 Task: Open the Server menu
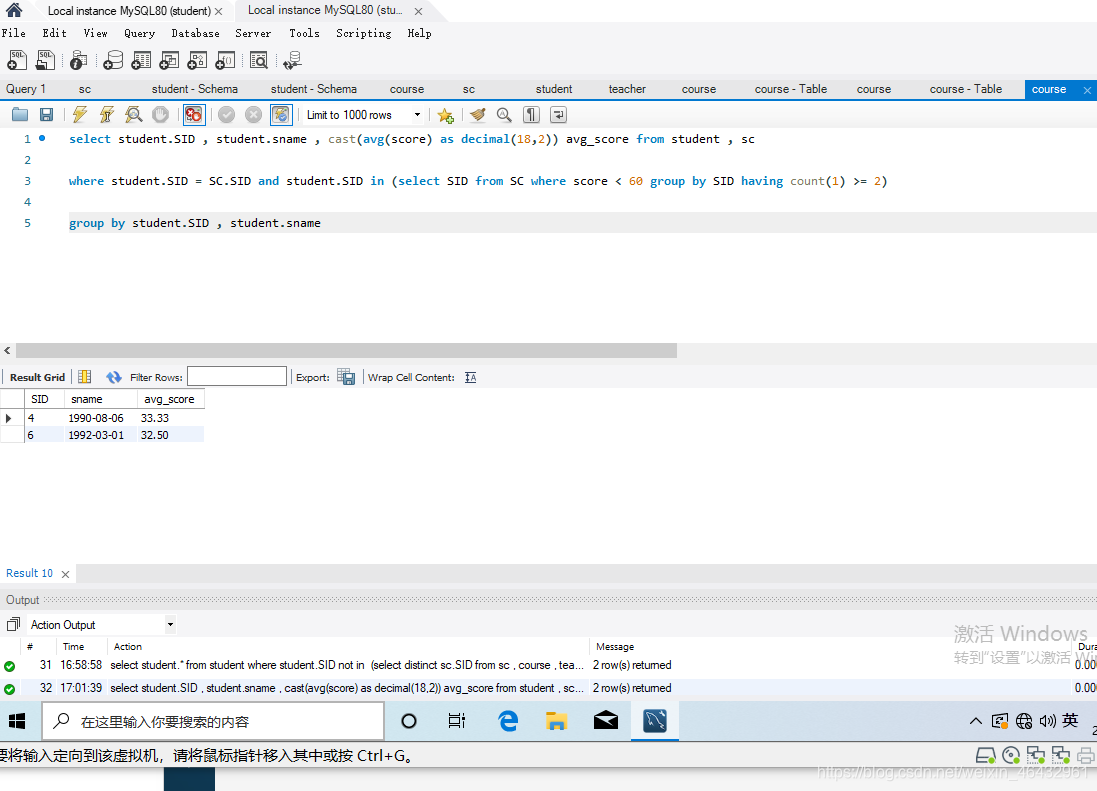click(253, 33)
